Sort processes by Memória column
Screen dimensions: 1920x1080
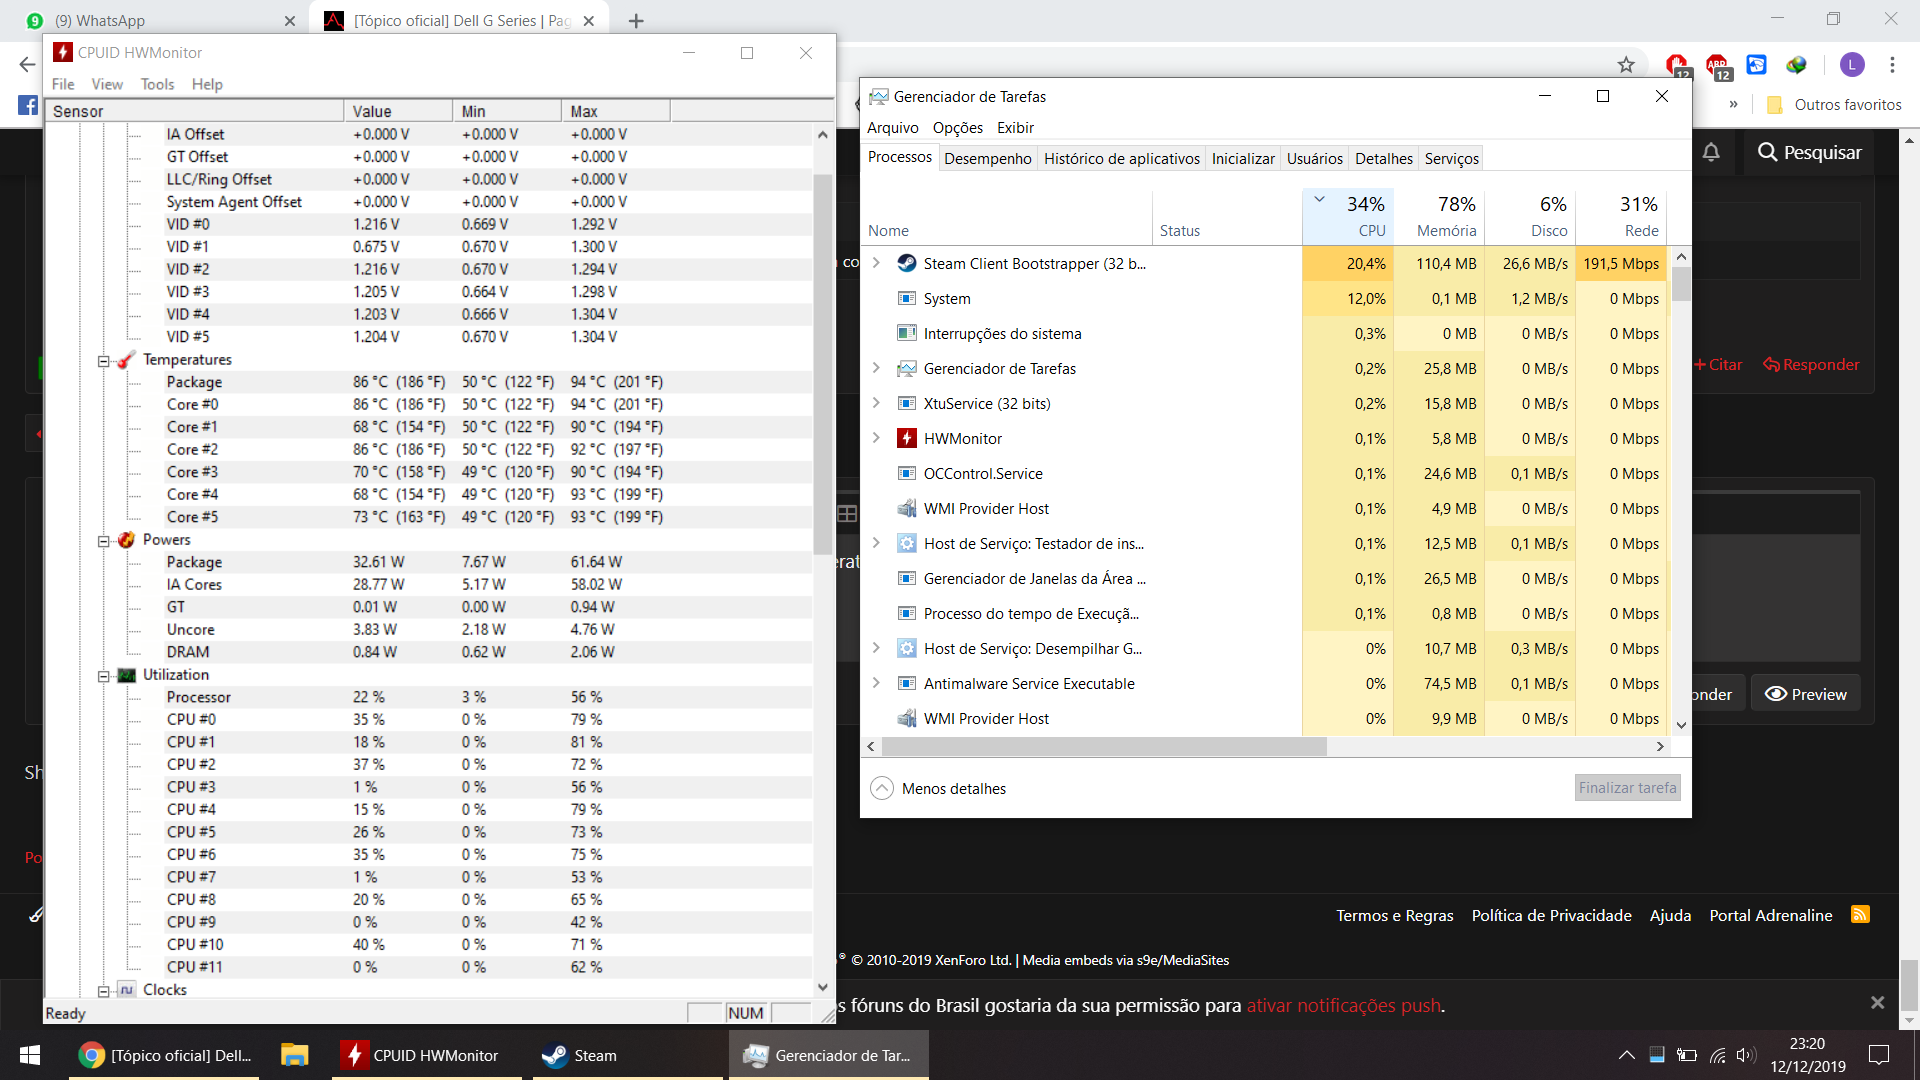point(1439,216)
